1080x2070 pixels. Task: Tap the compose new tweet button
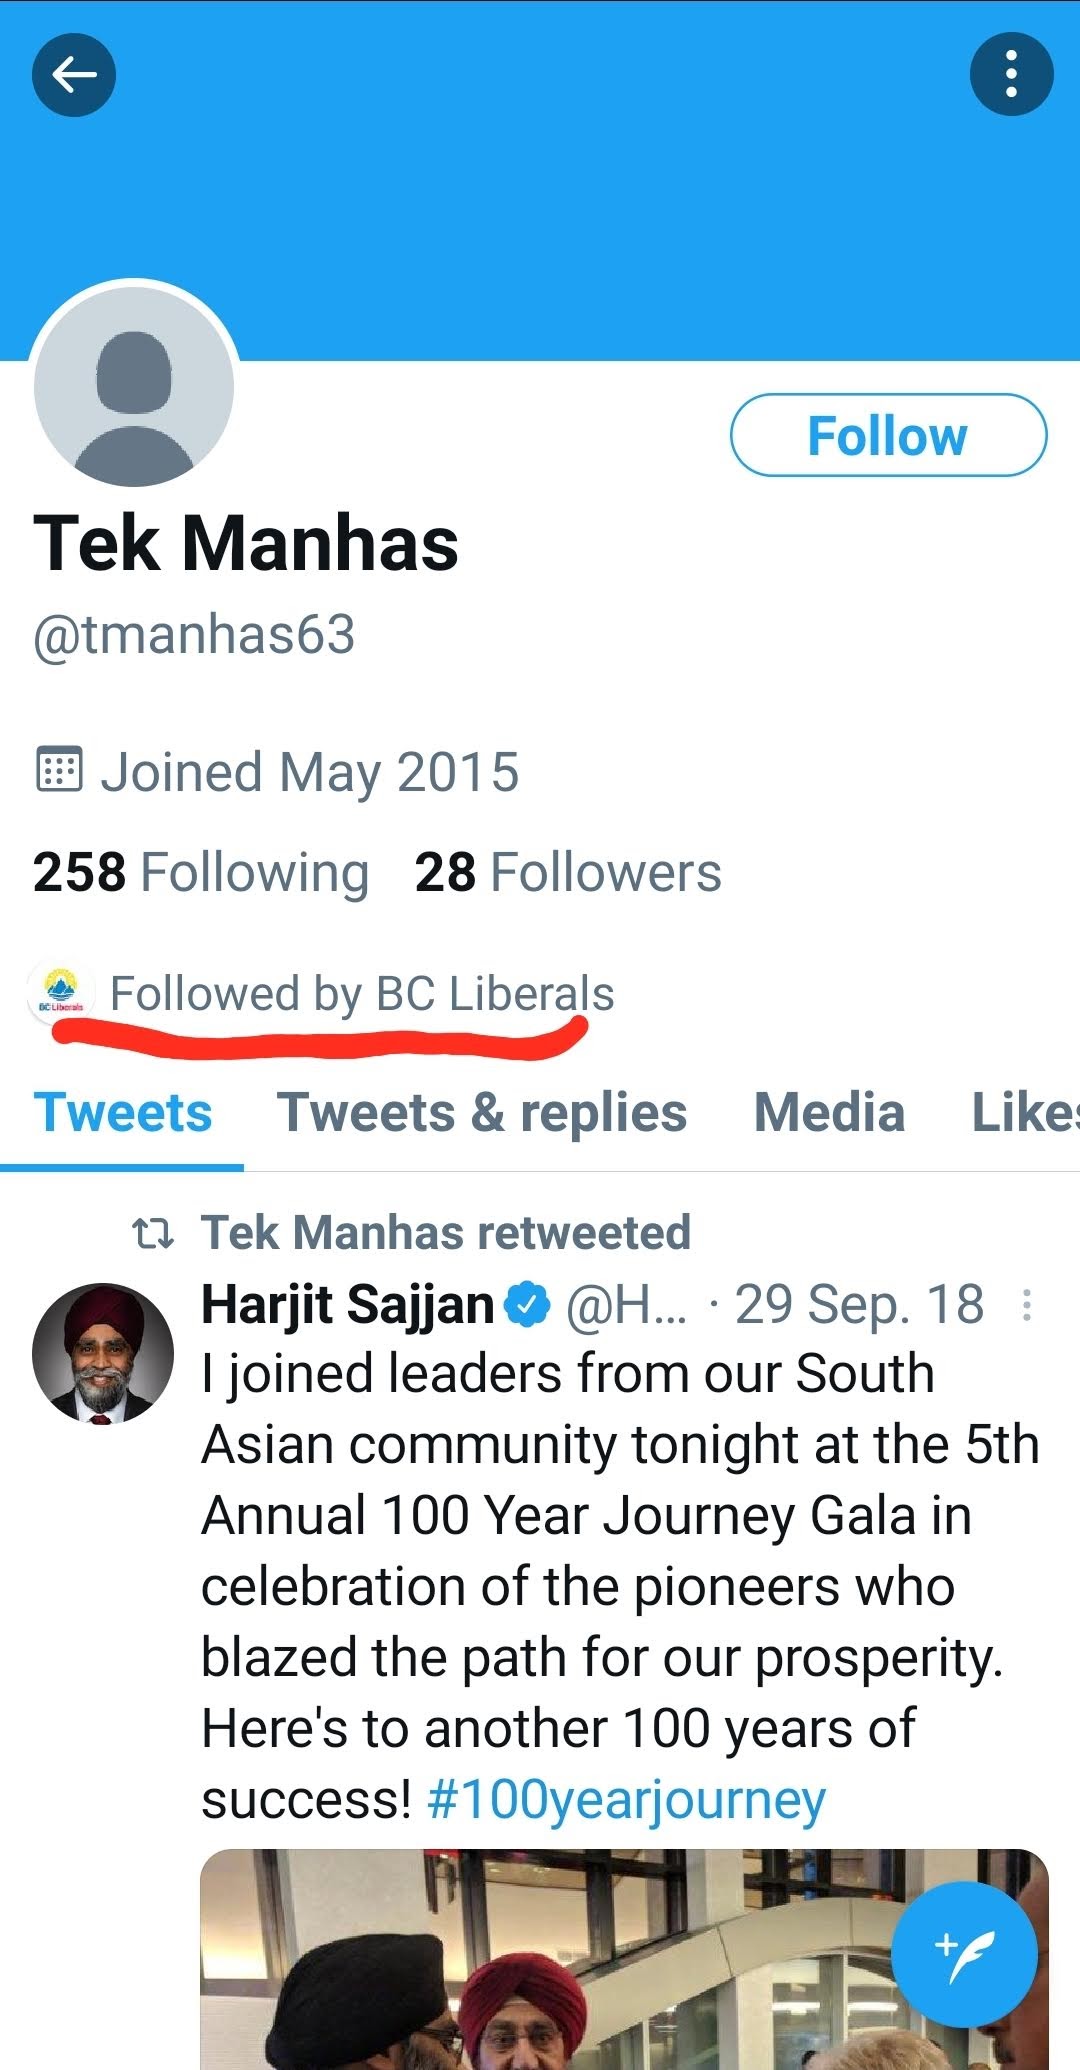[x=963, y=1954]
